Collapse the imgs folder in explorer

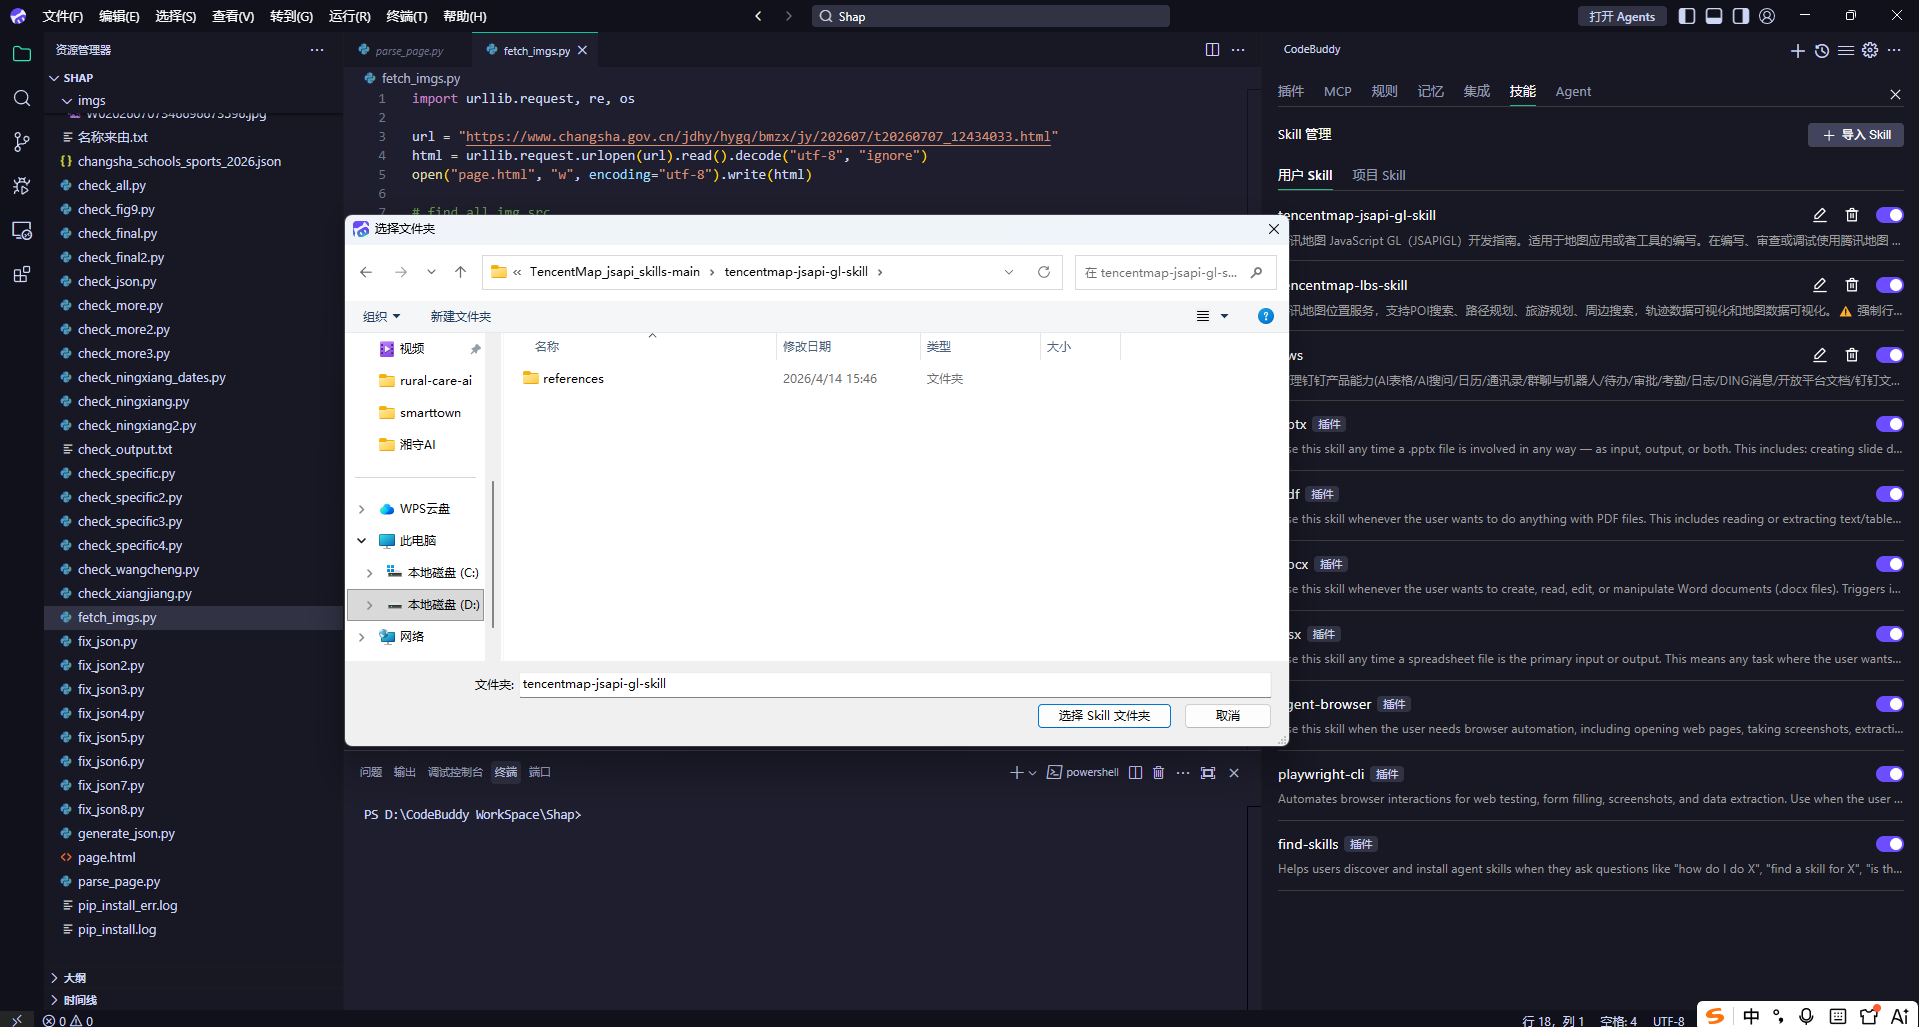pos(67,101)
